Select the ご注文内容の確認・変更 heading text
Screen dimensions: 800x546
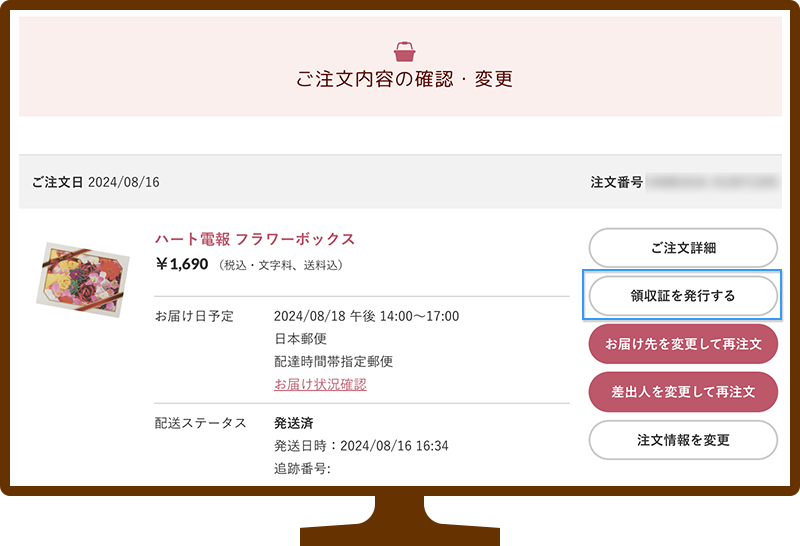pos(404,79)
